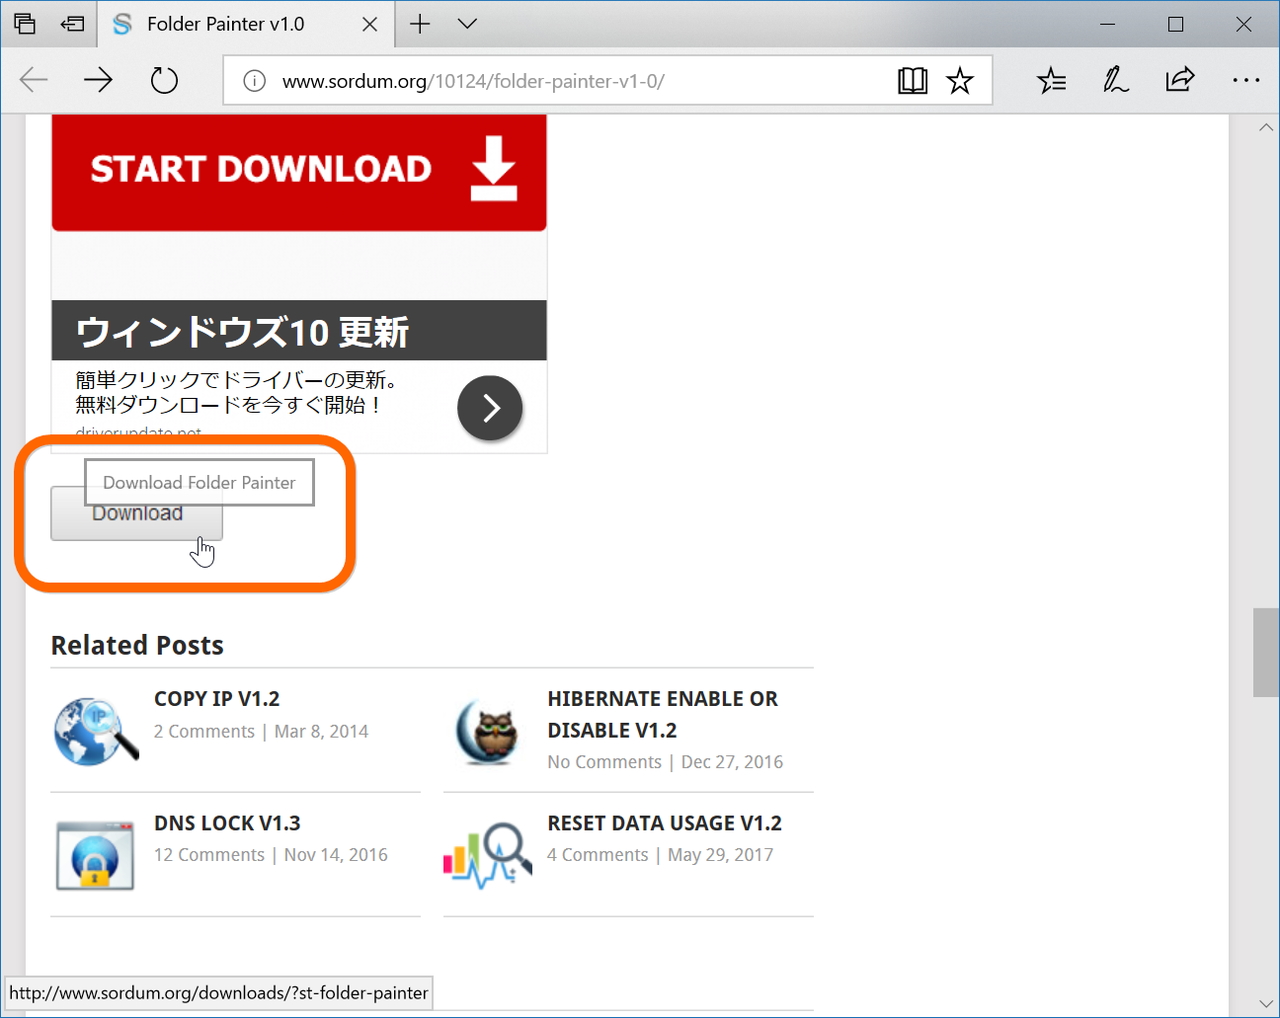Click the white arrow on the ad banner
The height and width of the screenshot is (1018, 1280).
click(x=489, y=408)
